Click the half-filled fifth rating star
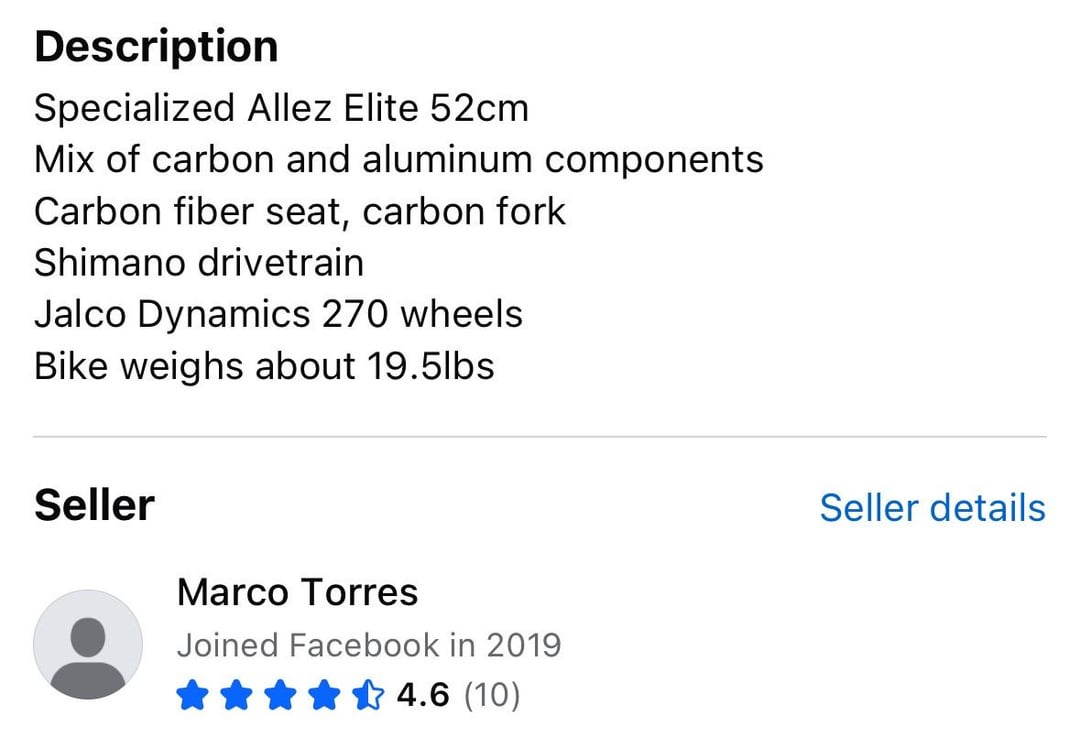1080x748 pixels. (367, 695)
